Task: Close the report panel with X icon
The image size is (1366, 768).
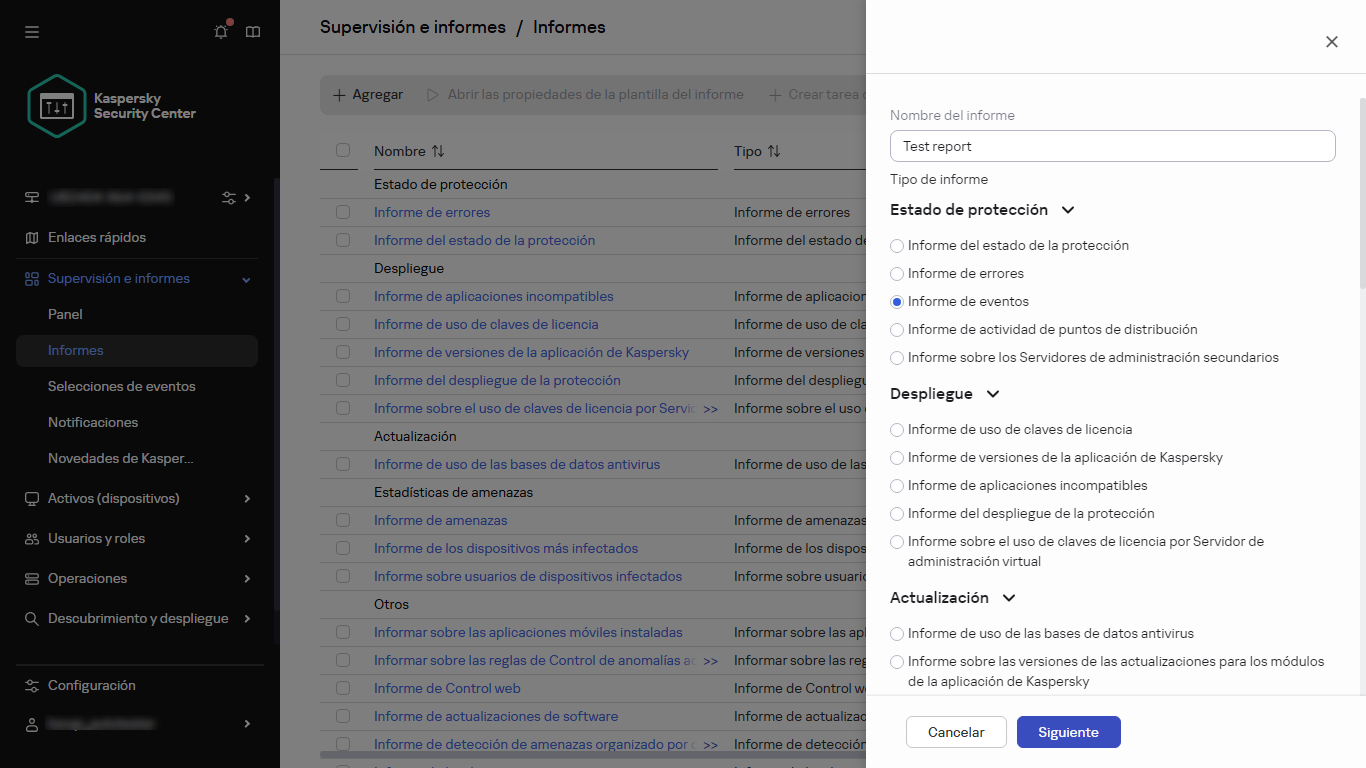Action: coord(1331,42)
